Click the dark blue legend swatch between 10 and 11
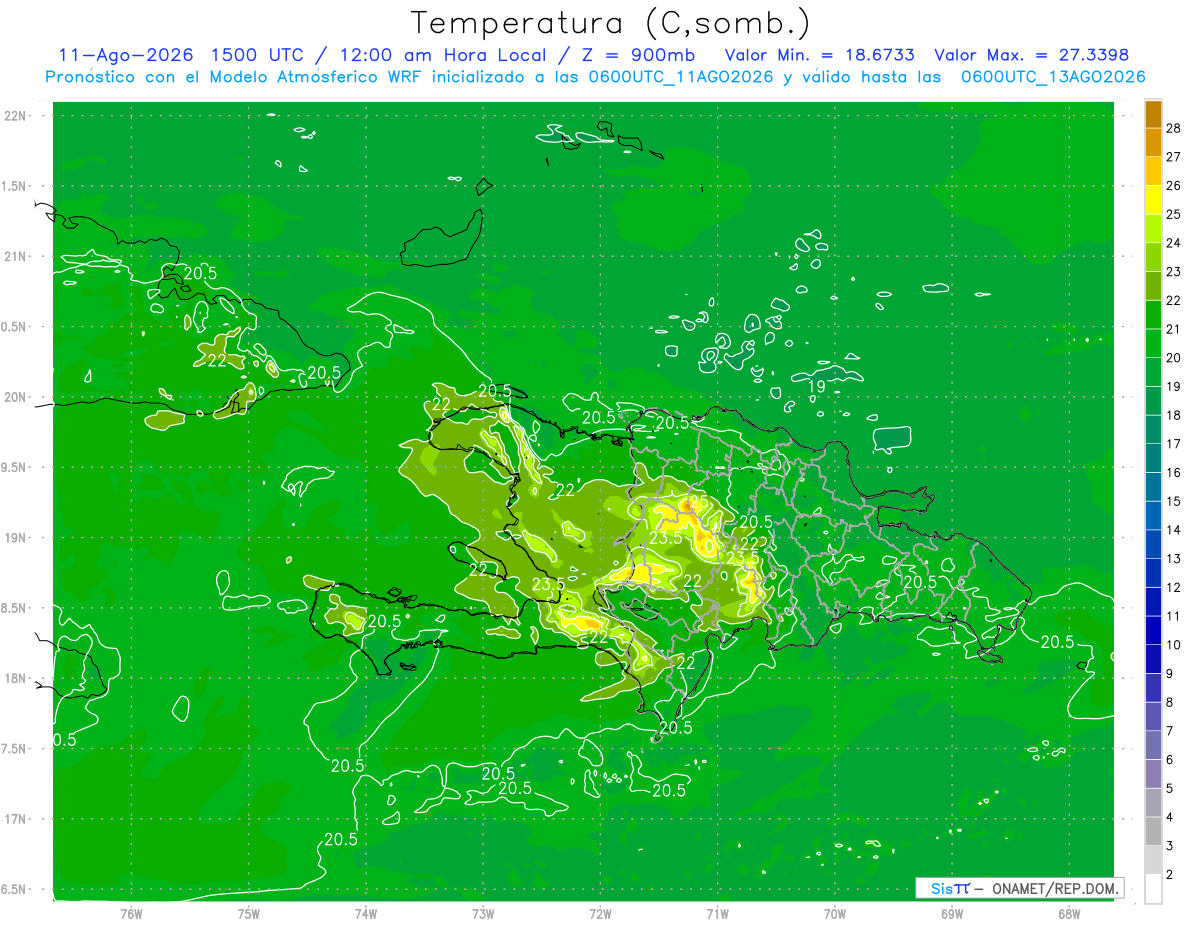The height and width of the screenshot is (927, 1200). (x=1153, y=630)
